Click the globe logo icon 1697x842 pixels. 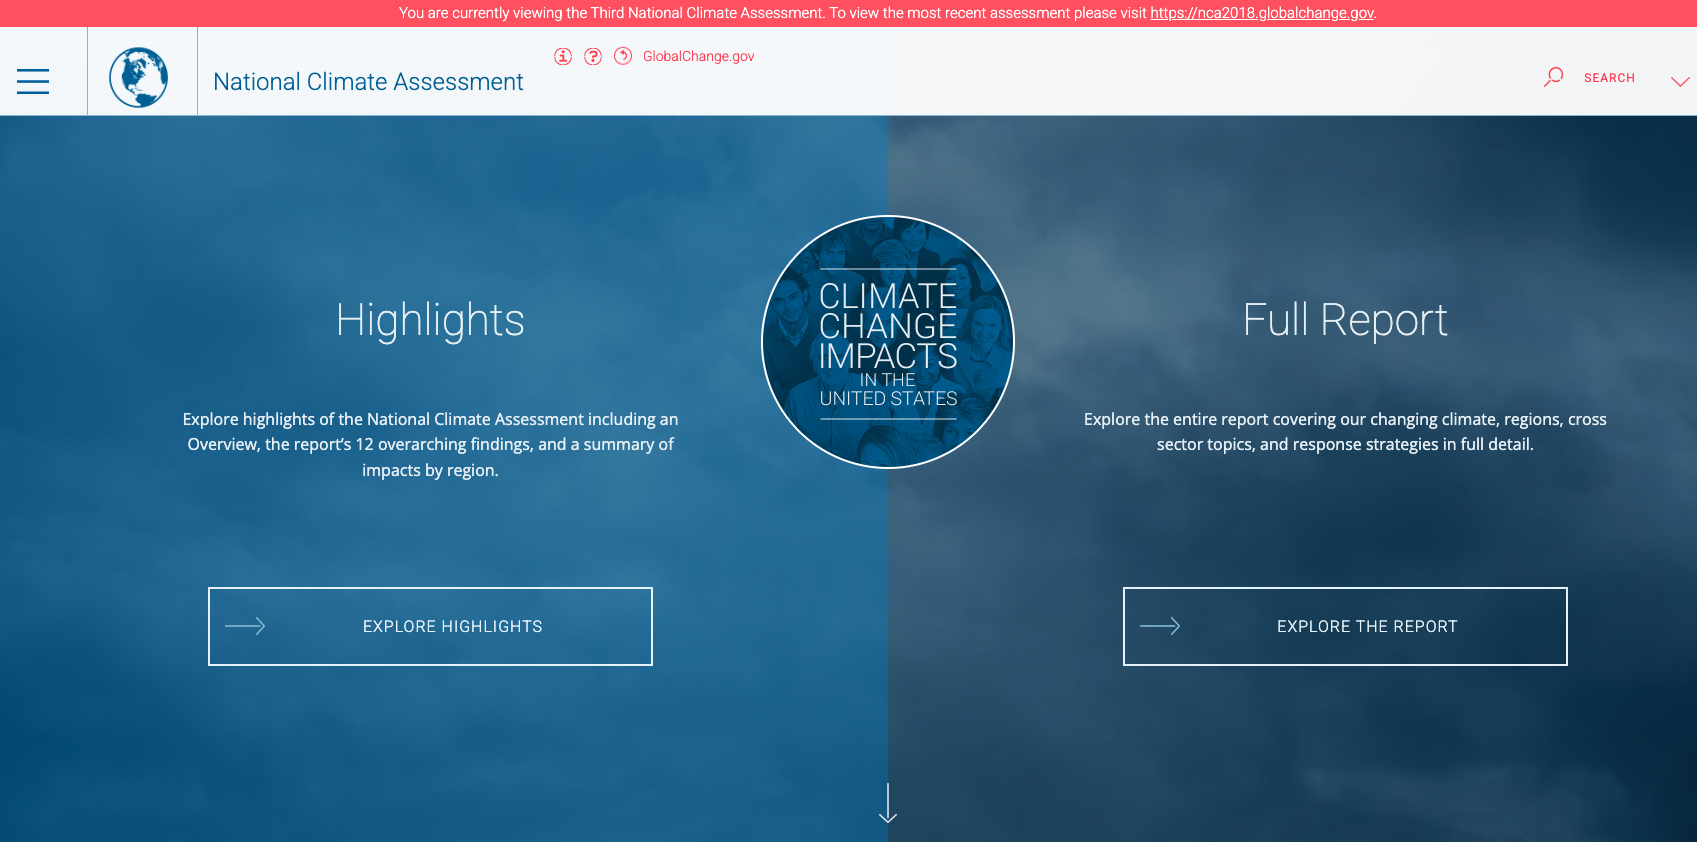[138, 77]
